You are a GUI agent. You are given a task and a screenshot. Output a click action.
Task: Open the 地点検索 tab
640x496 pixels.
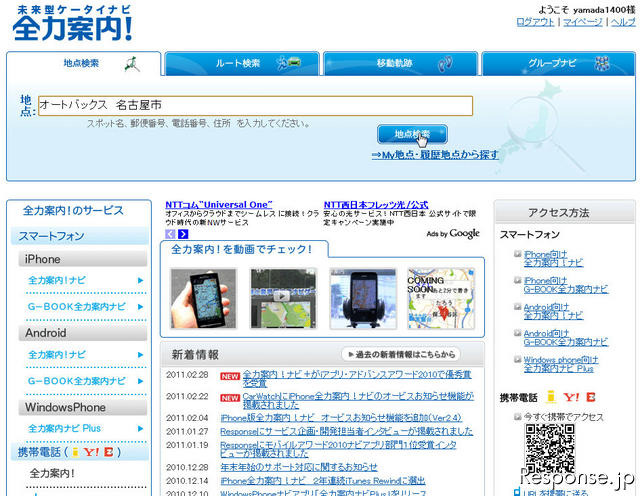84,63
